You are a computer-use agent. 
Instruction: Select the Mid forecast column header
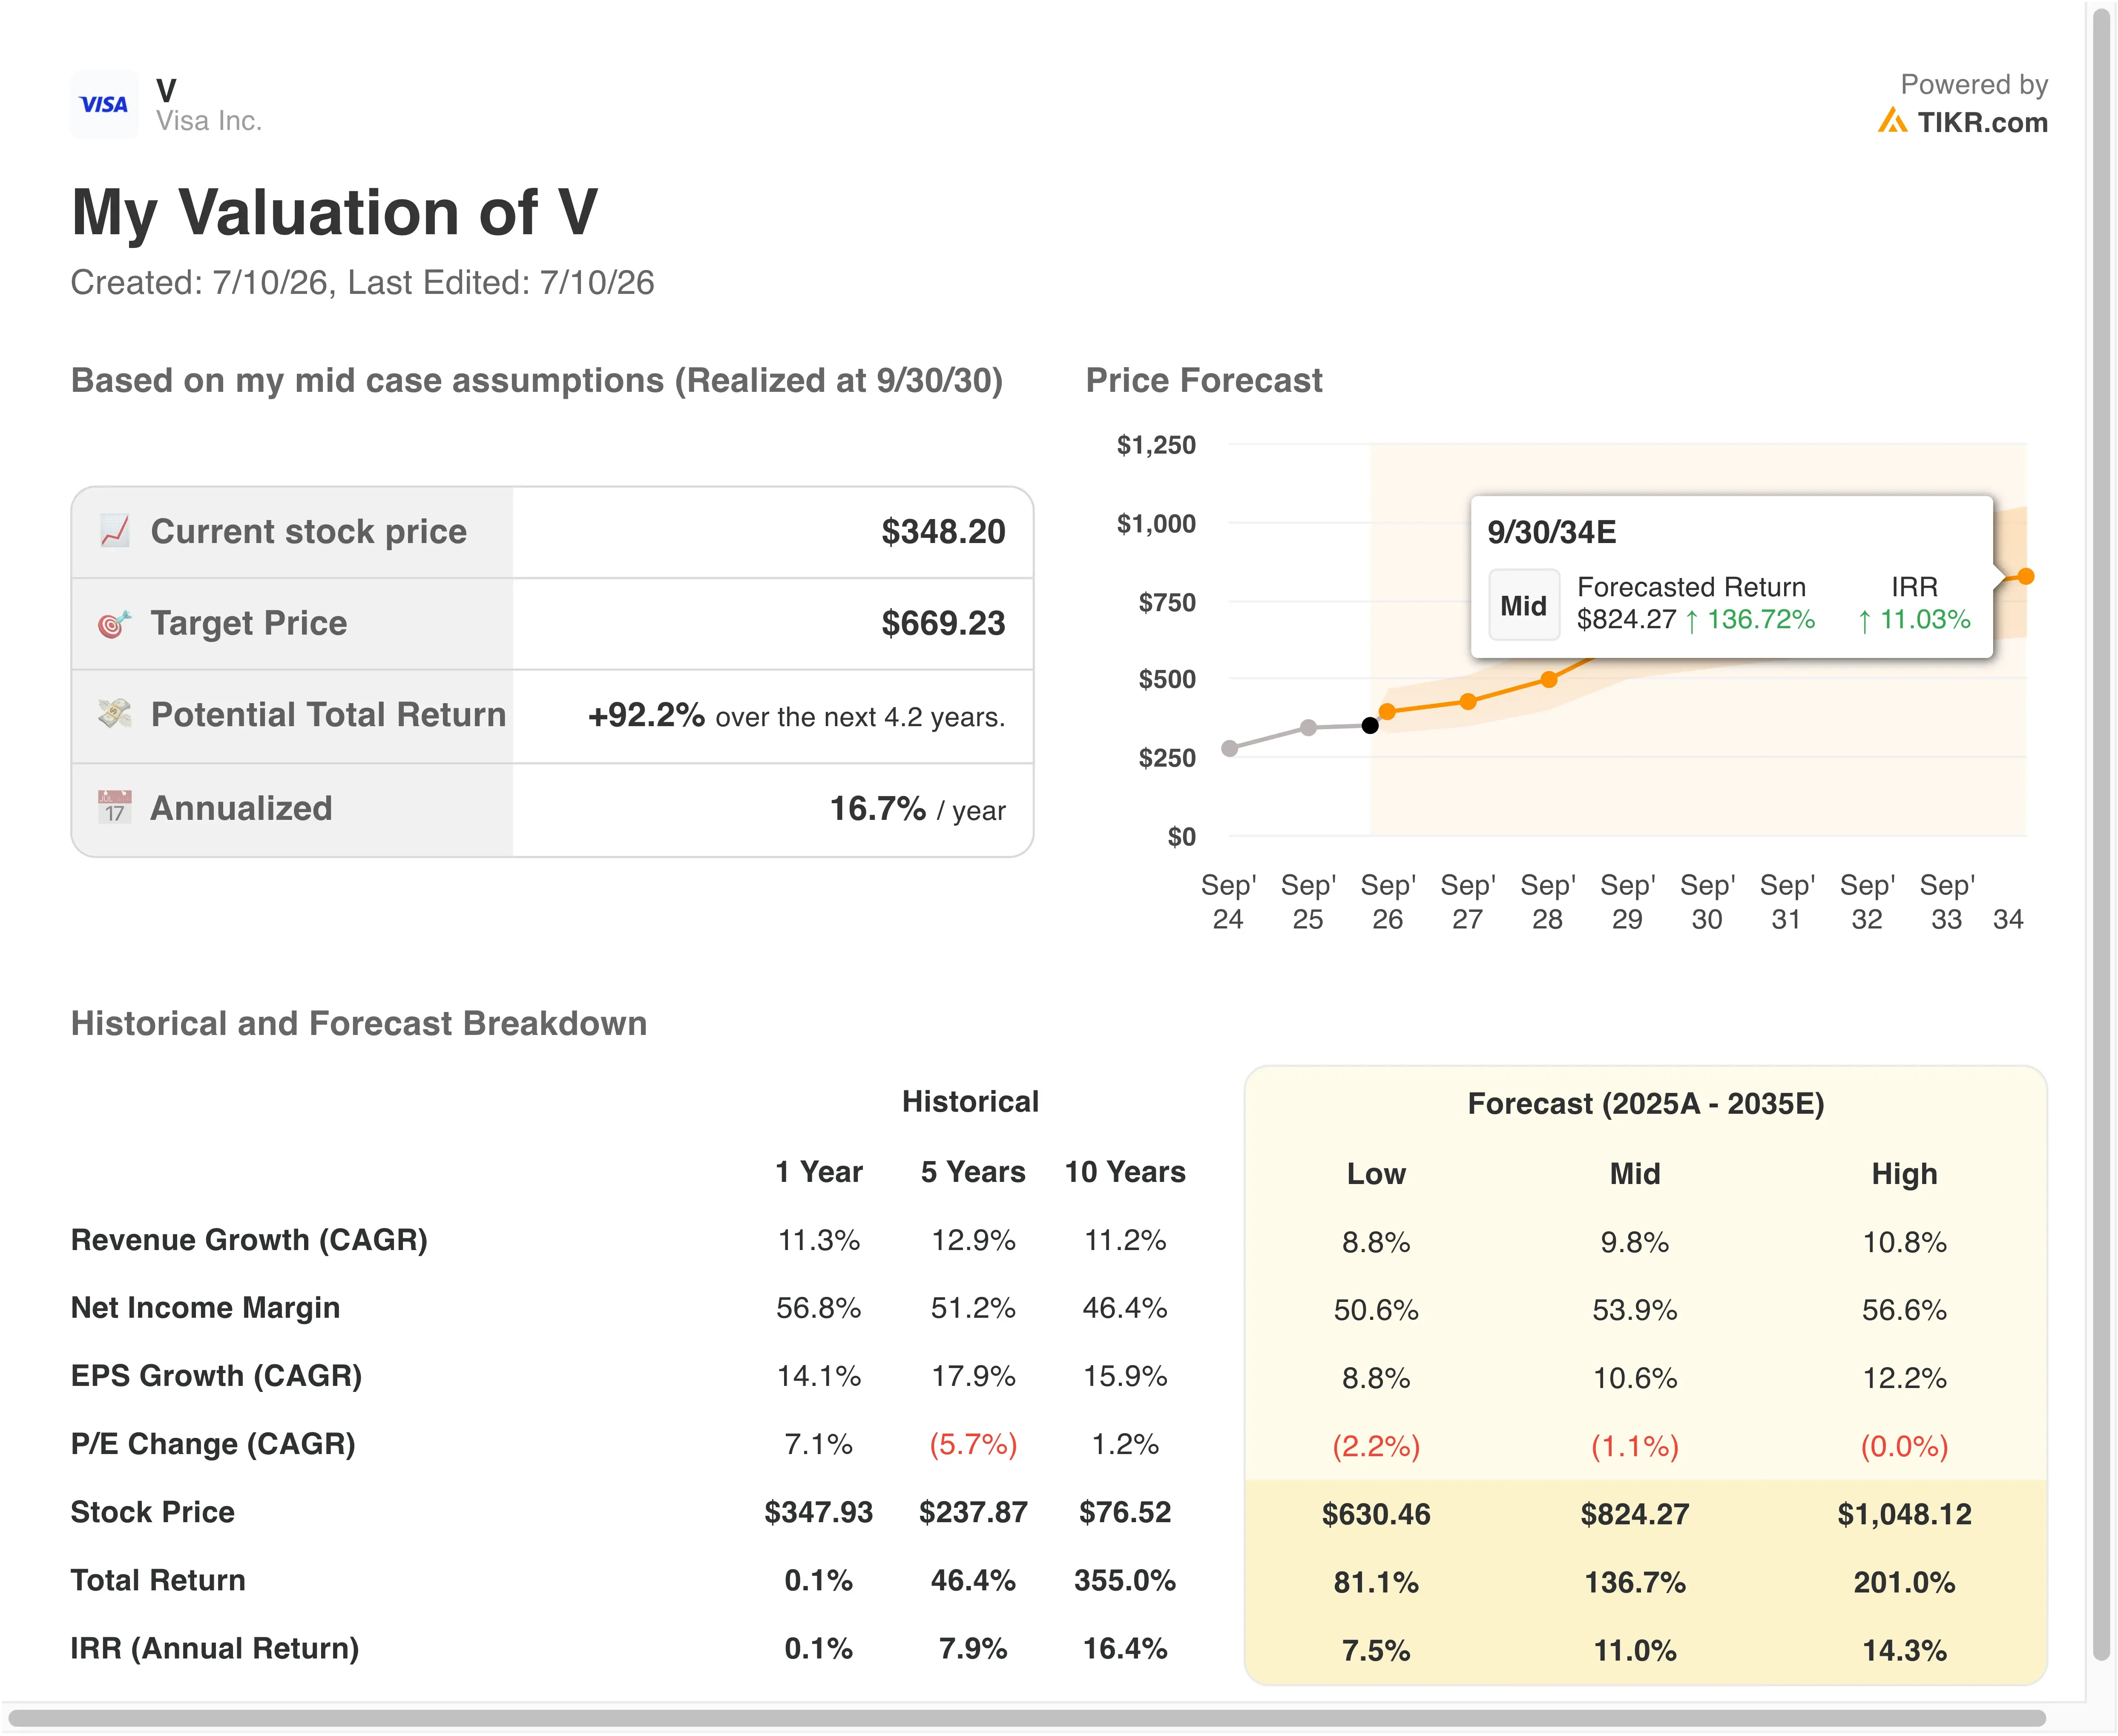pyautogui.click(x=1634, y=1173)
